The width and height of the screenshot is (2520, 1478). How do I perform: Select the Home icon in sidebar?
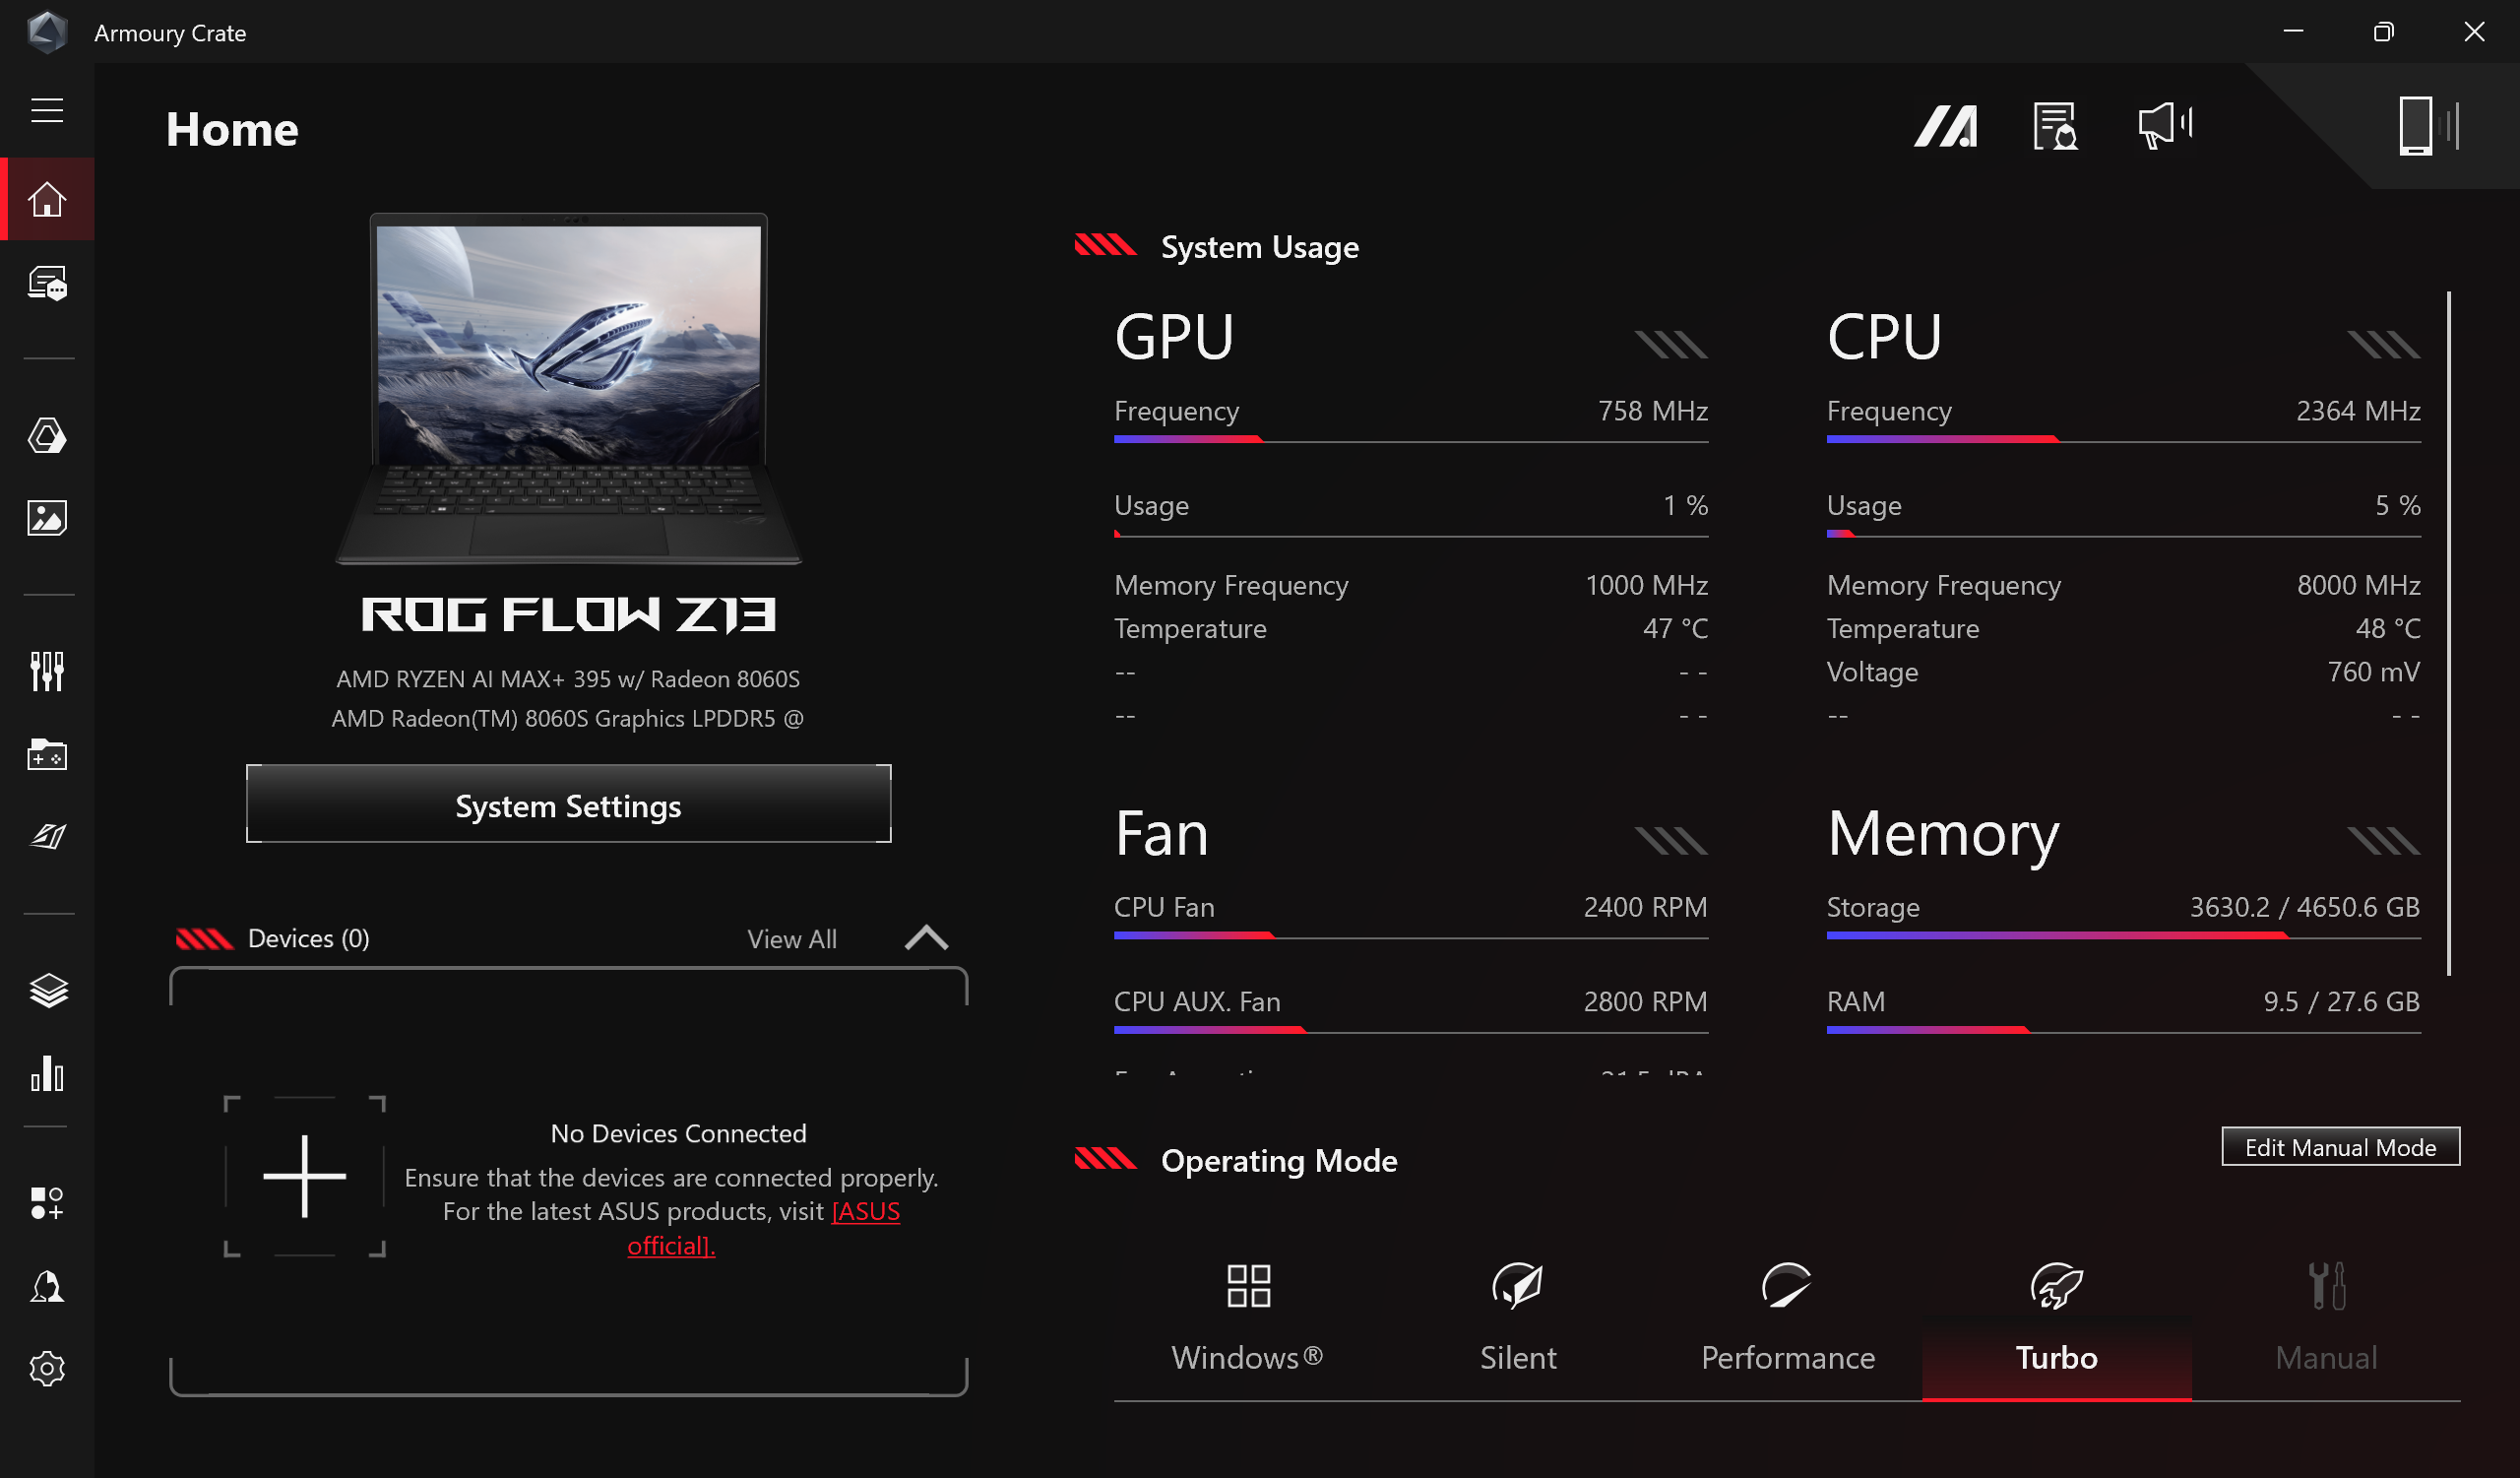pos(47,199)
